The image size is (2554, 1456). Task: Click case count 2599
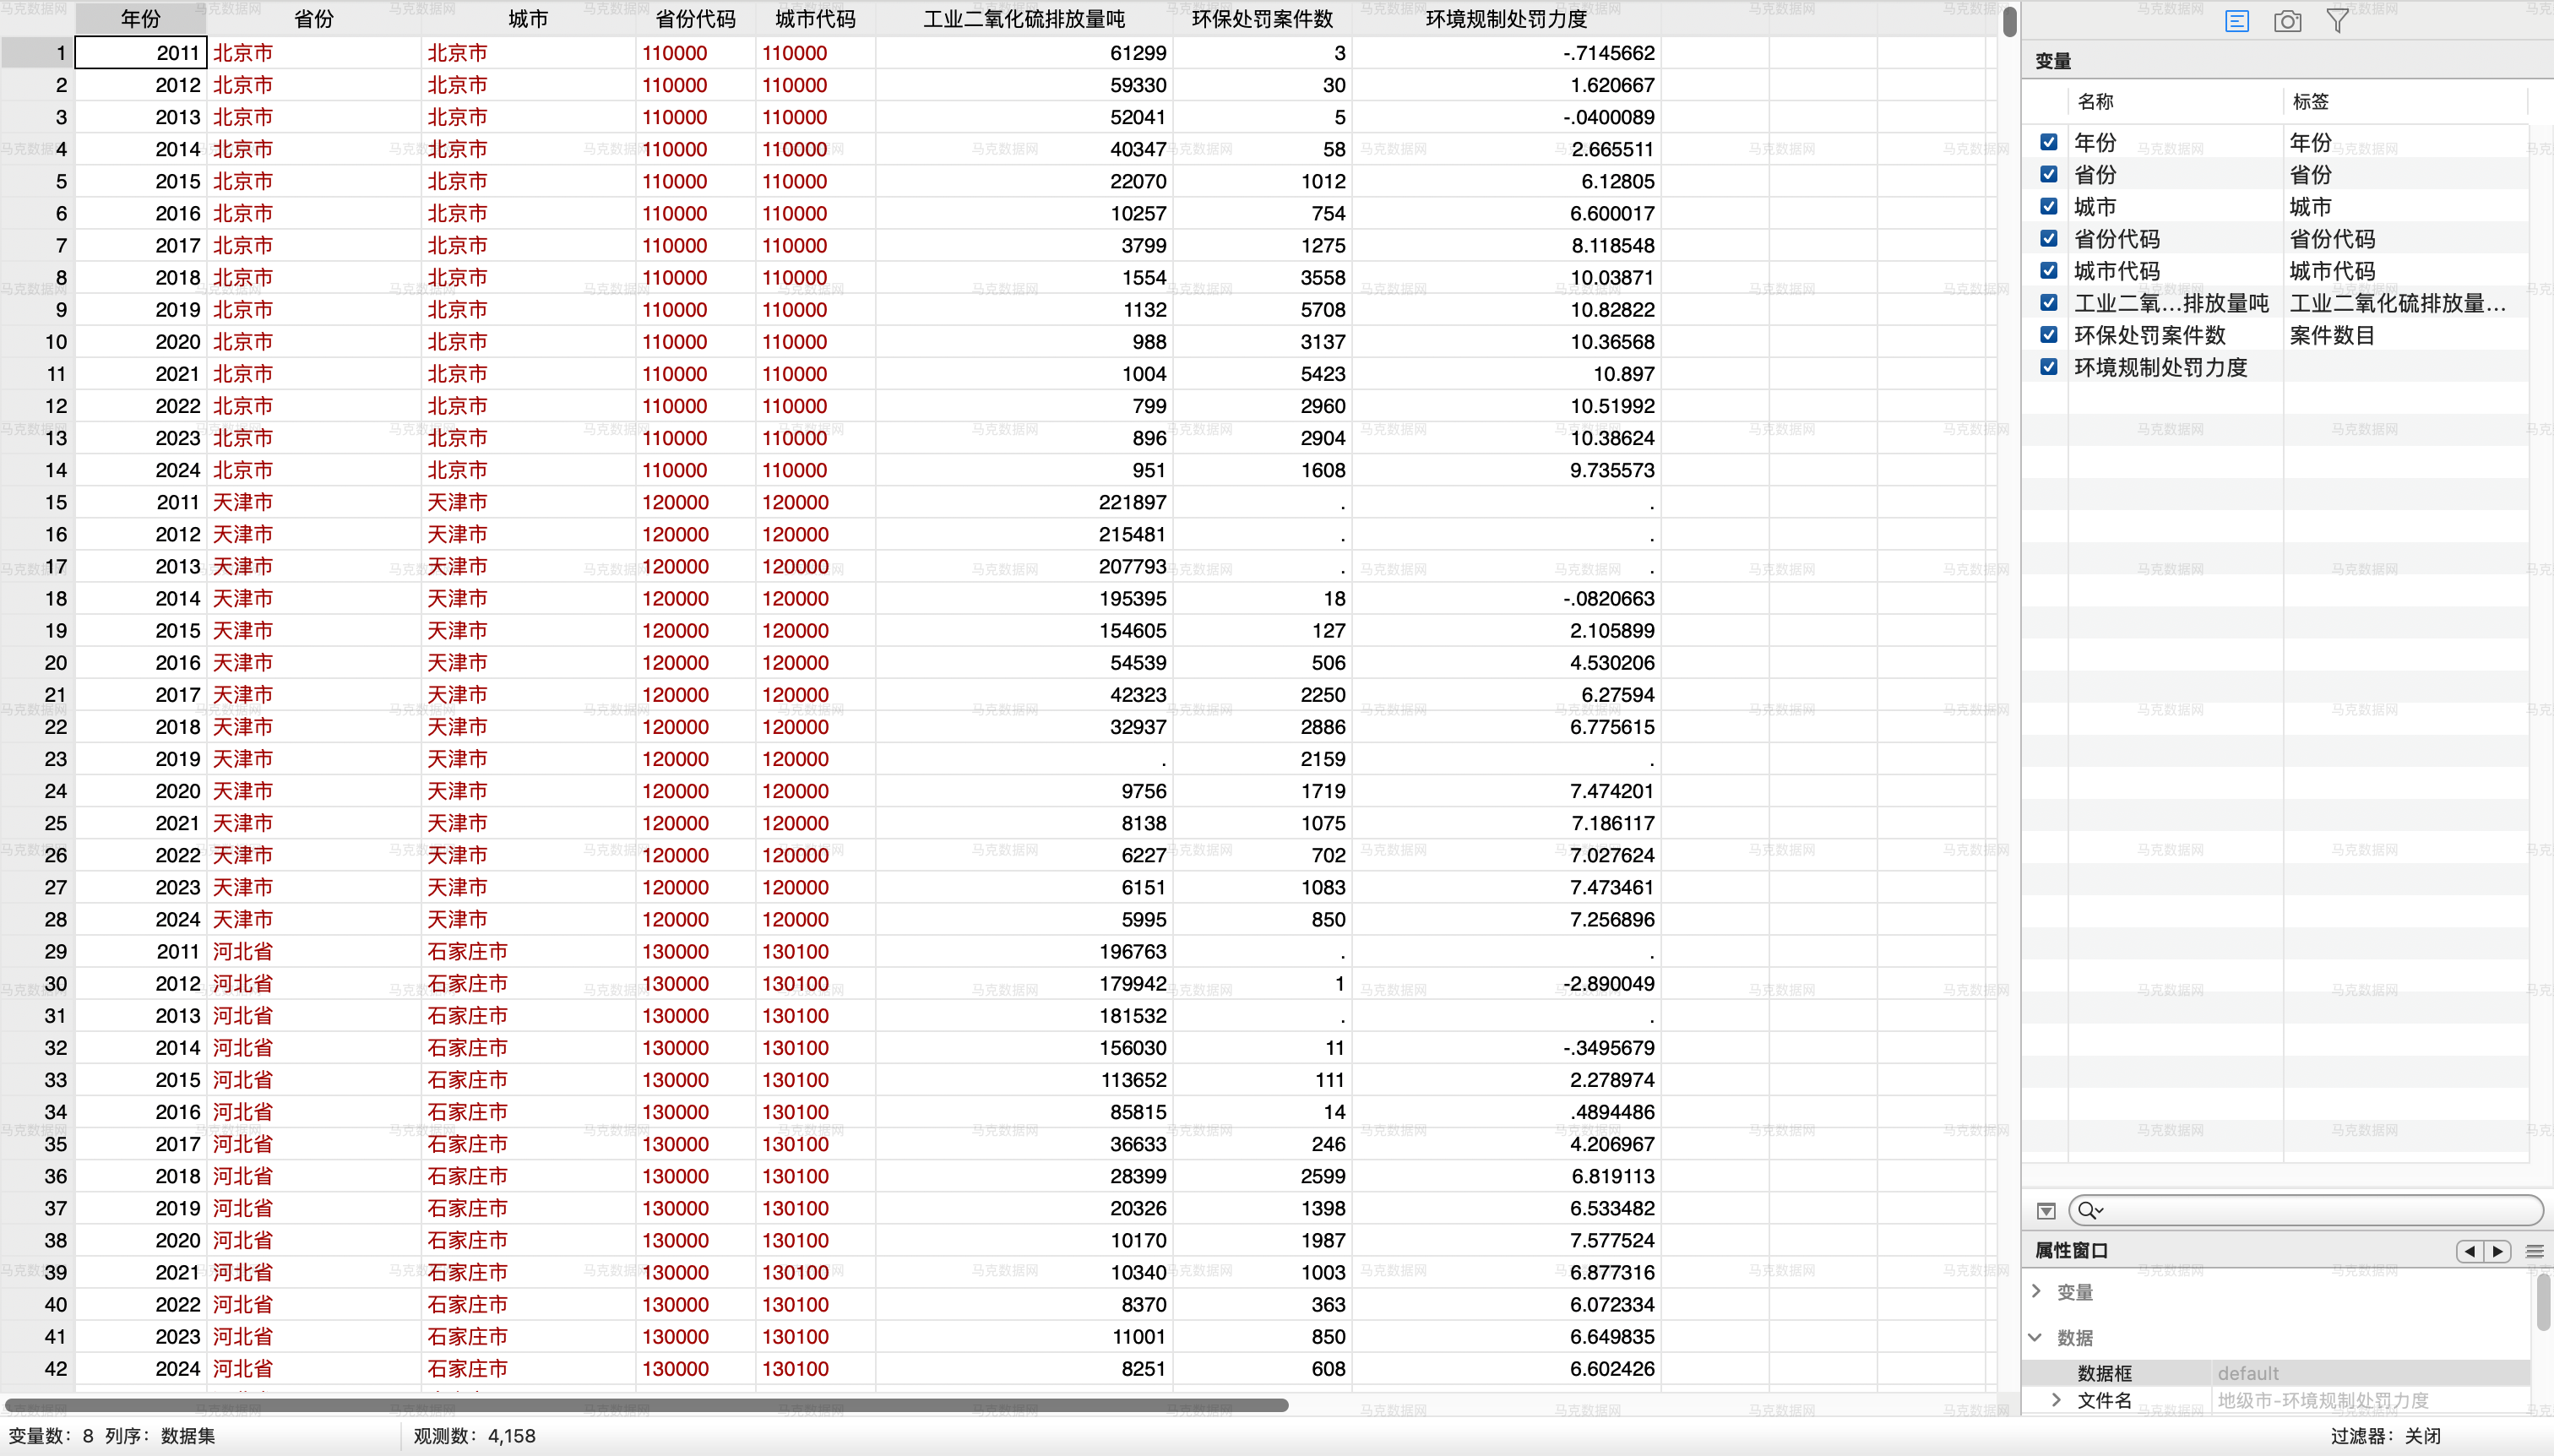pyautogui.click(x=1323, y=1176)
